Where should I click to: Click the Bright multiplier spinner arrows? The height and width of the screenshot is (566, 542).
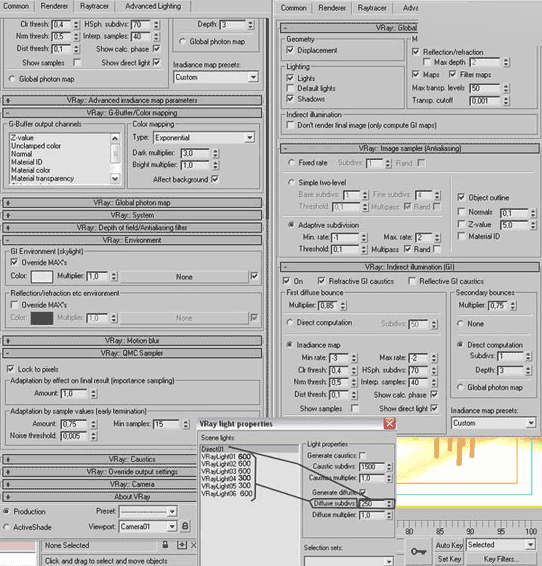[215, 165]
